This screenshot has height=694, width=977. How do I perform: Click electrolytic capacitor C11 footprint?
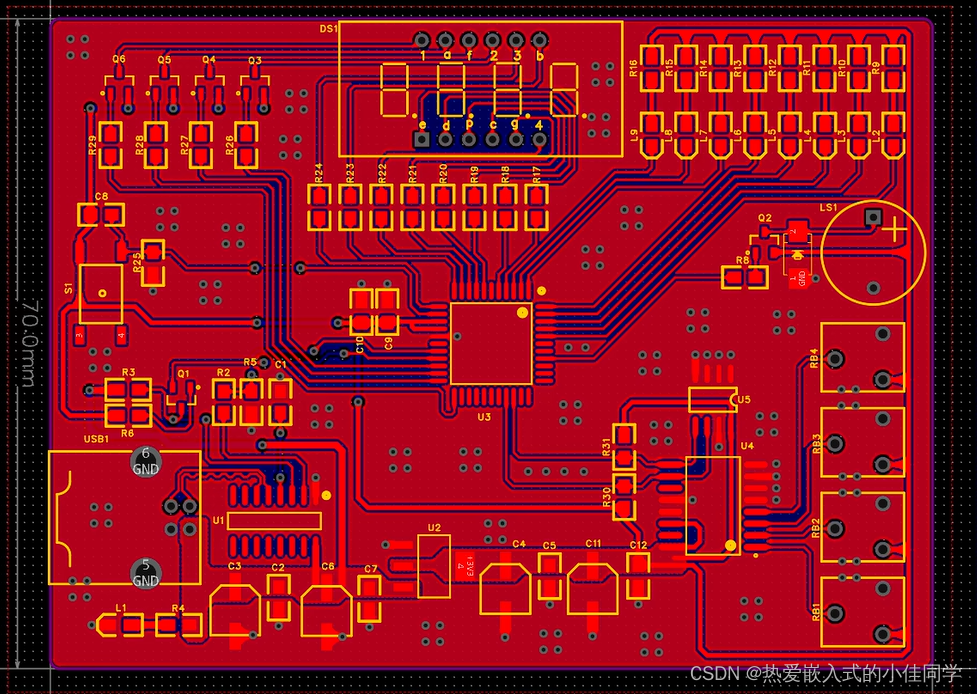[593, 592]
